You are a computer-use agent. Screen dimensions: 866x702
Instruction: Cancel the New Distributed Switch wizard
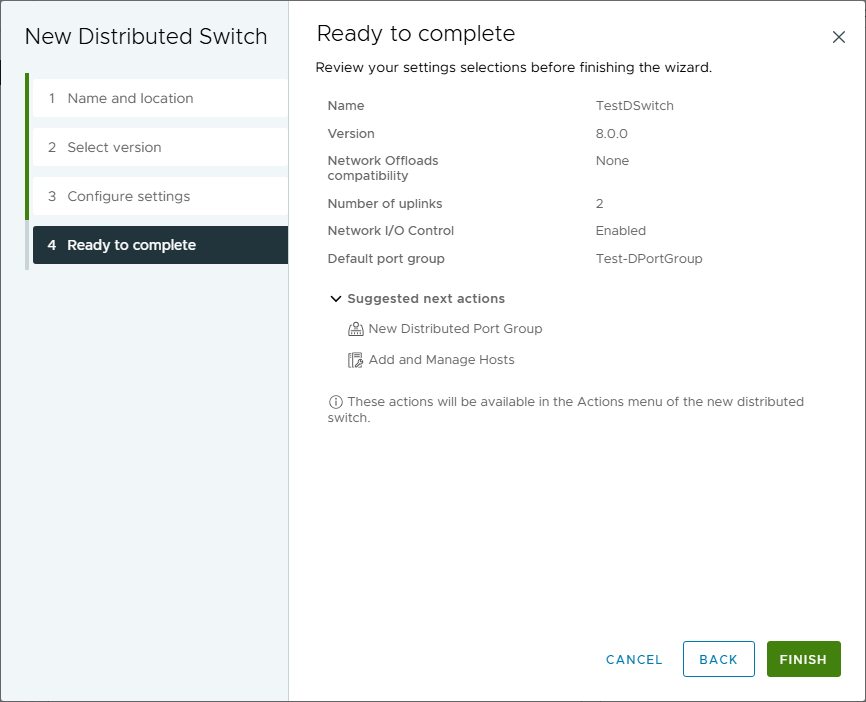click(x=634, y=659)
